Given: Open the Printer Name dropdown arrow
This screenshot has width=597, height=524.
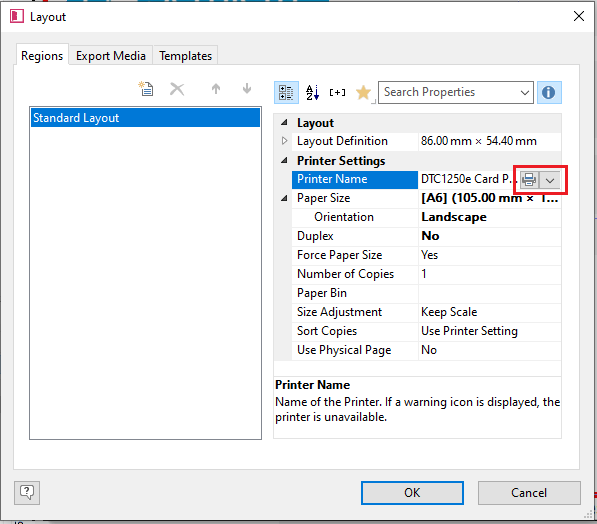Looking at the screenshot, I should click(x=550, y=180).
